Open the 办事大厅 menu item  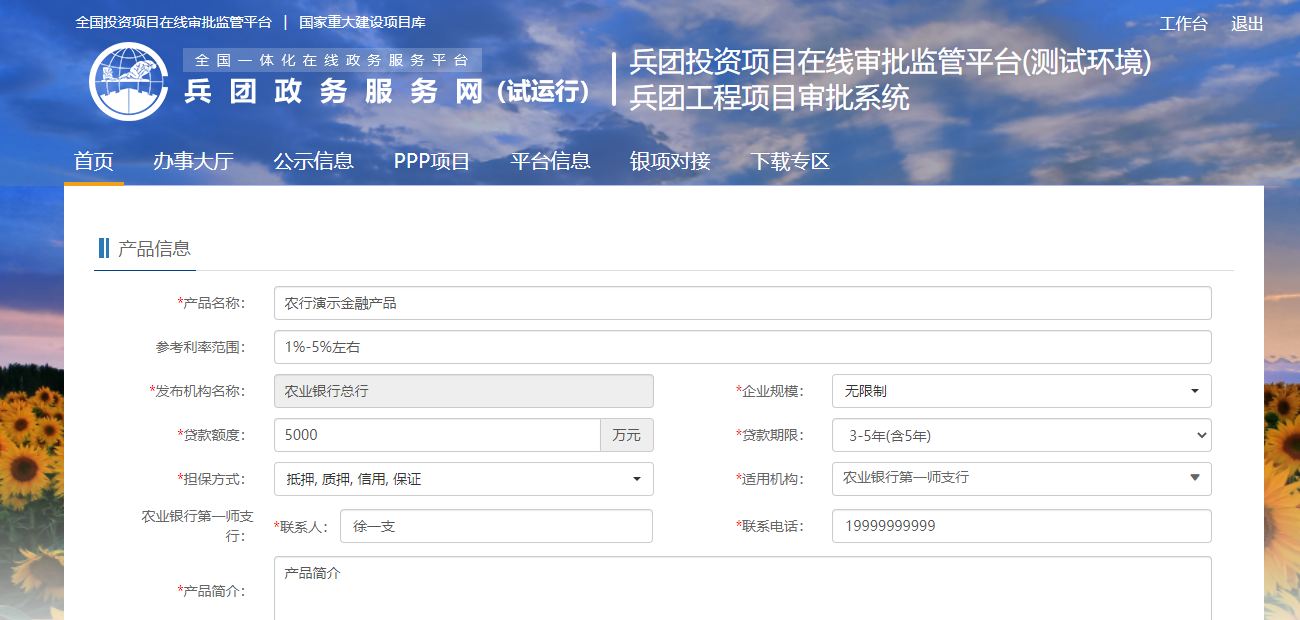tap(193, 161)
